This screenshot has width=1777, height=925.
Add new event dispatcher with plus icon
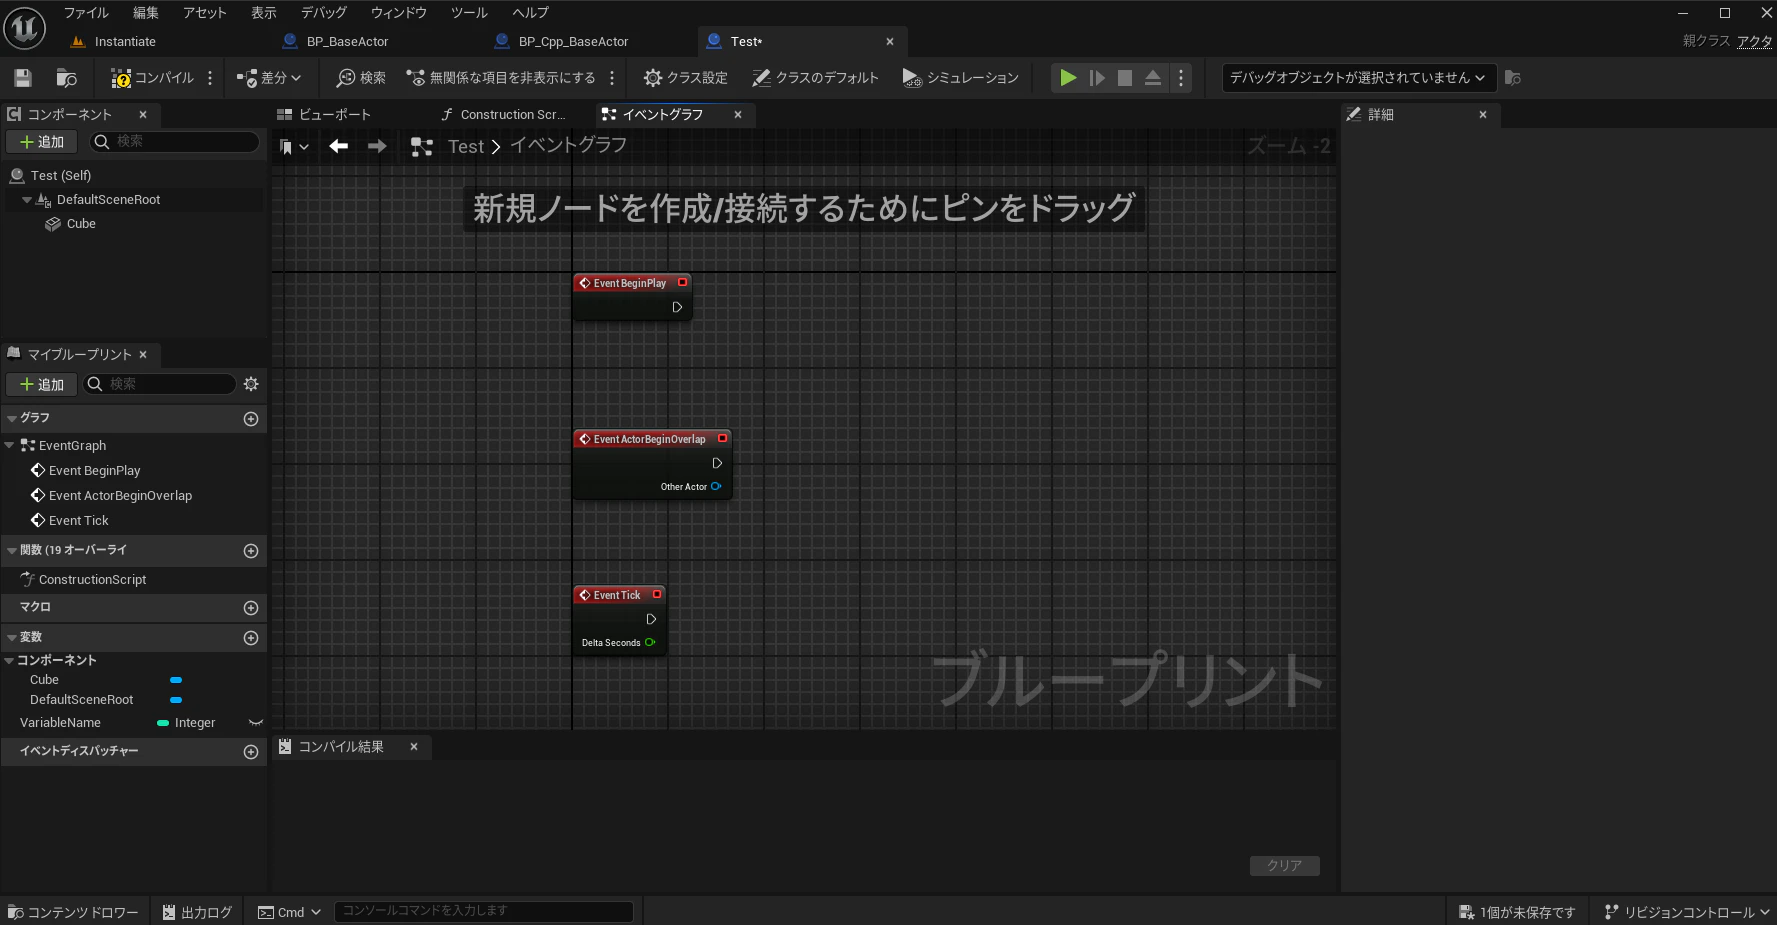pyautogui.click(x=251, y=752)
